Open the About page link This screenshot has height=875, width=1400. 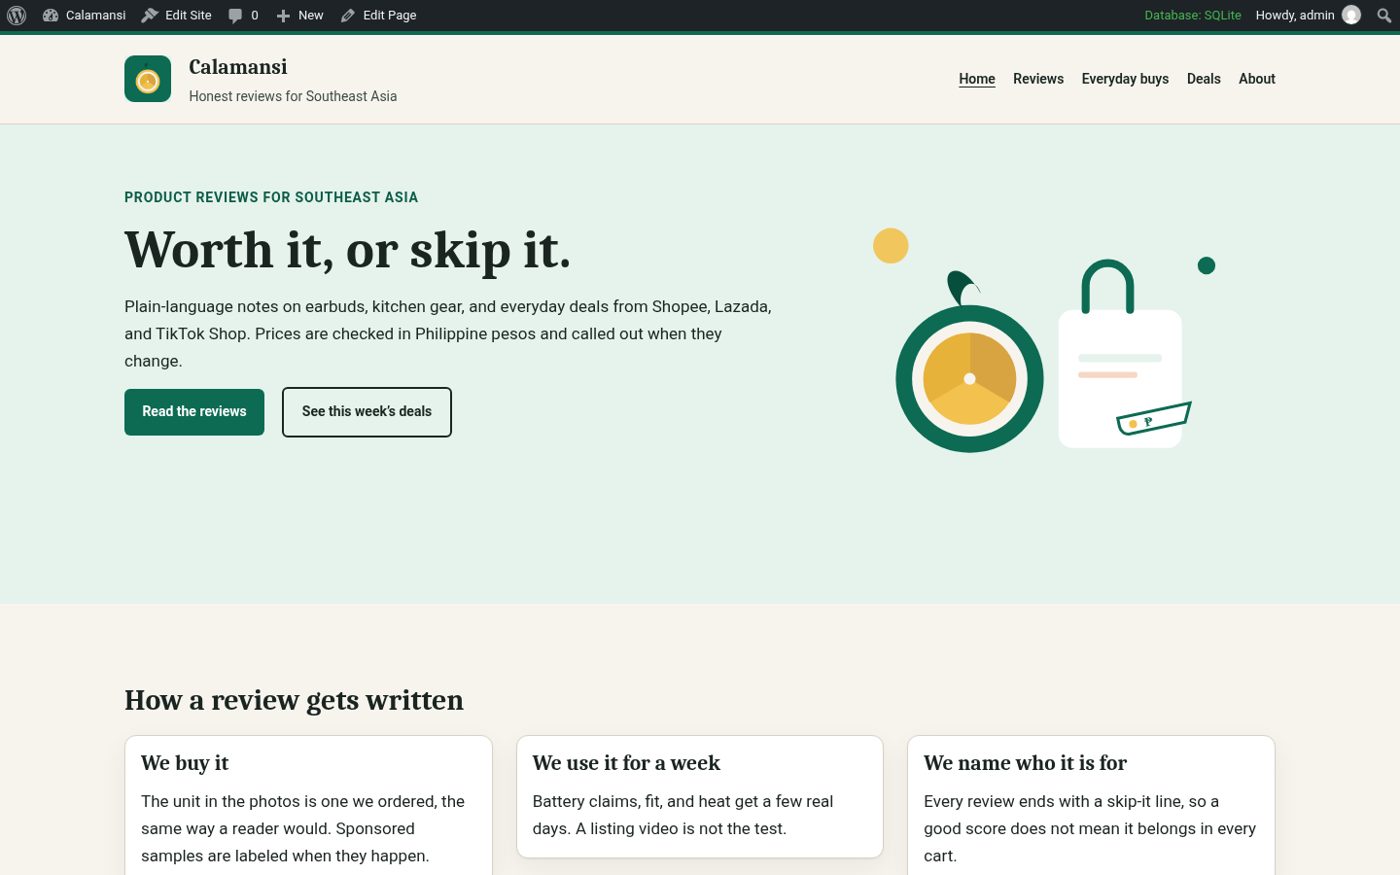[x=1257, y=79]
